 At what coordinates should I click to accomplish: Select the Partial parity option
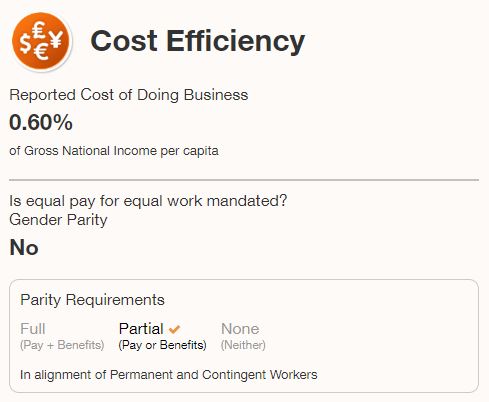click(141, 329)
